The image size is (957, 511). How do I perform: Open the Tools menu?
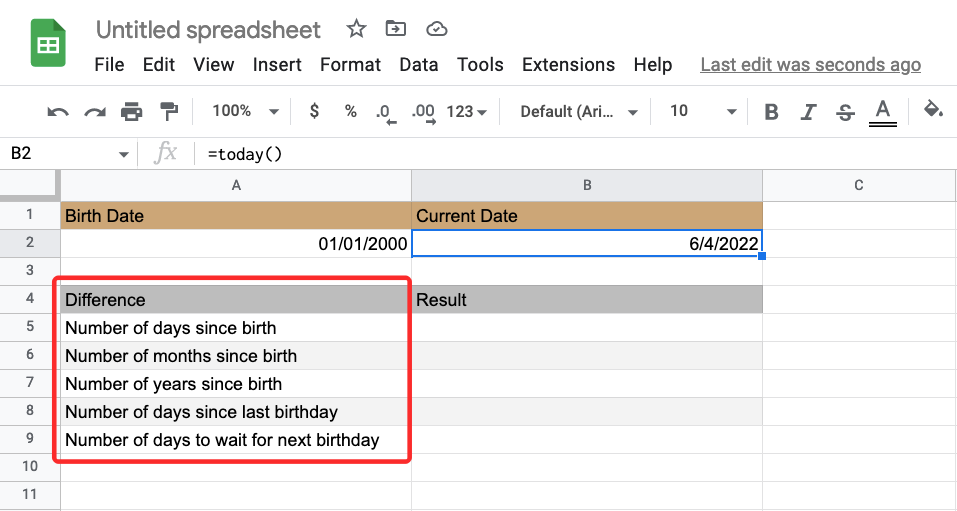coord(480,65)
